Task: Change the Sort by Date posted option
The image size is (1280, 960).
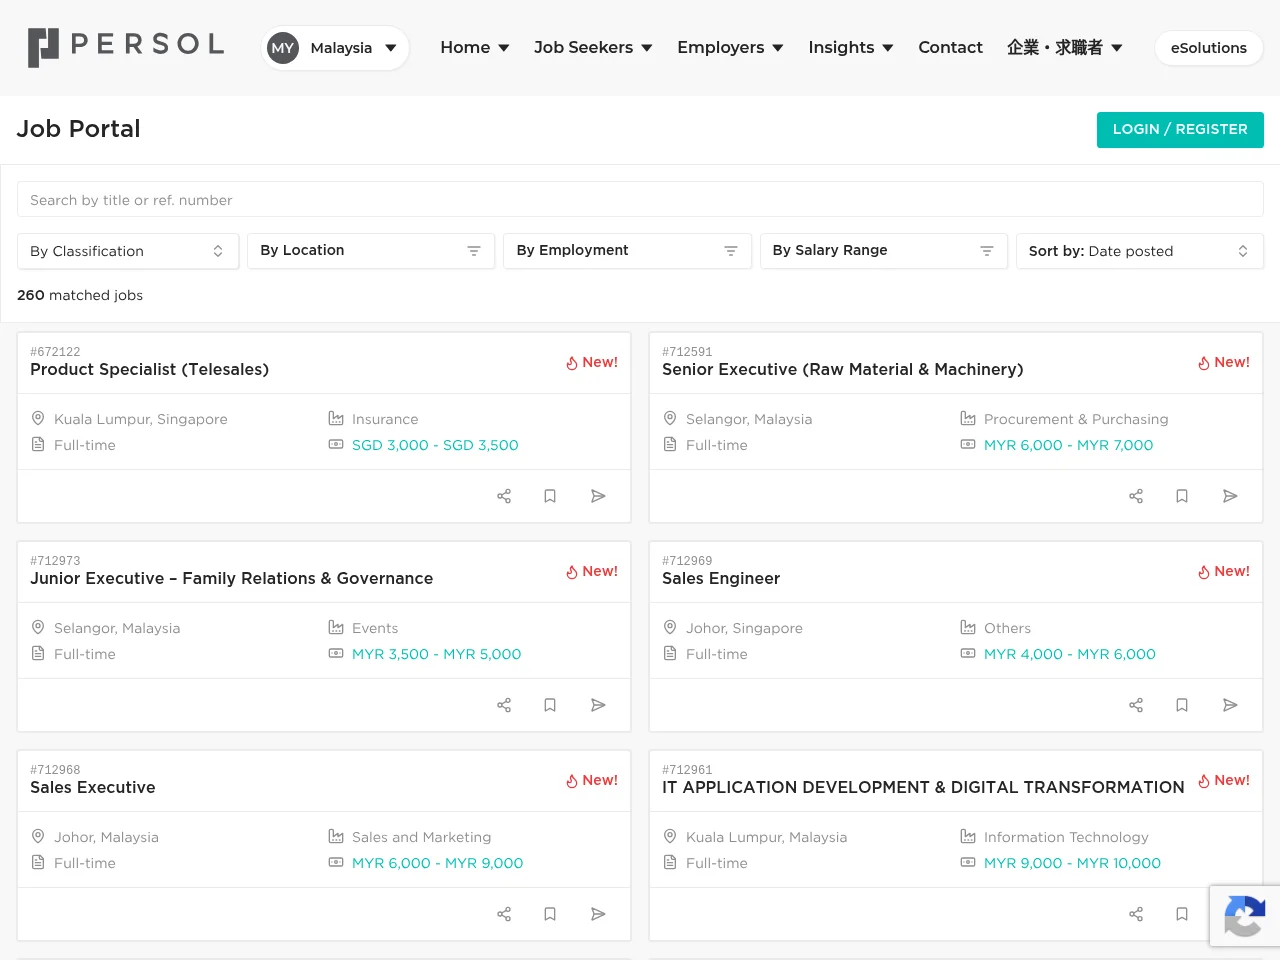Action: 1140,251
